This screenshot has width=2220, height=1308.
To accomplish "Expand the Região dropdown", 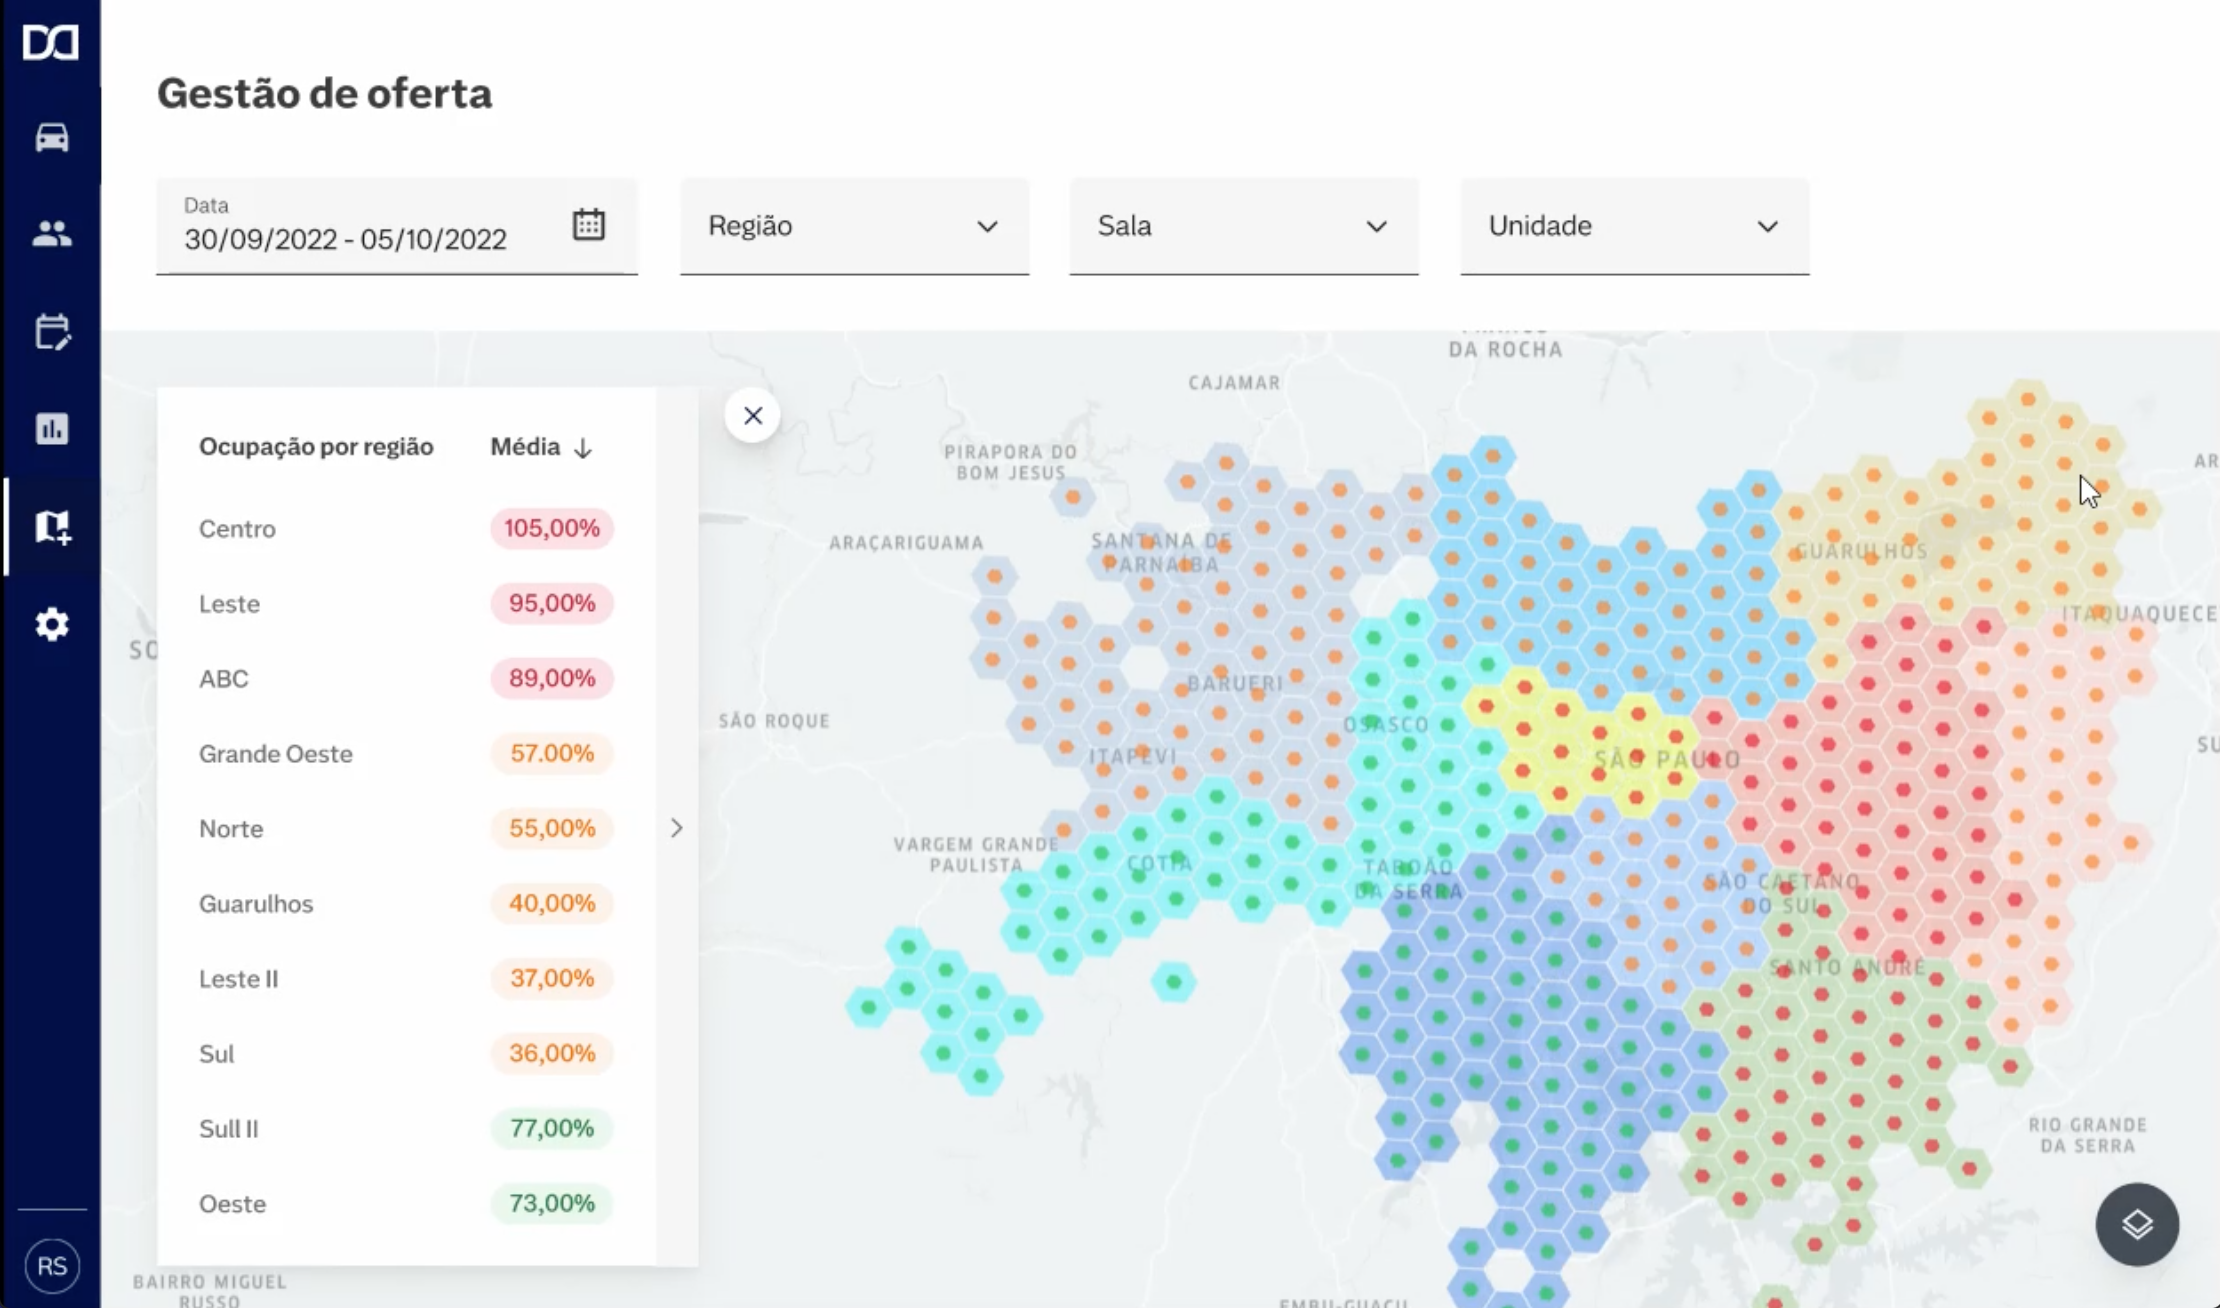I will pos(854,226).
